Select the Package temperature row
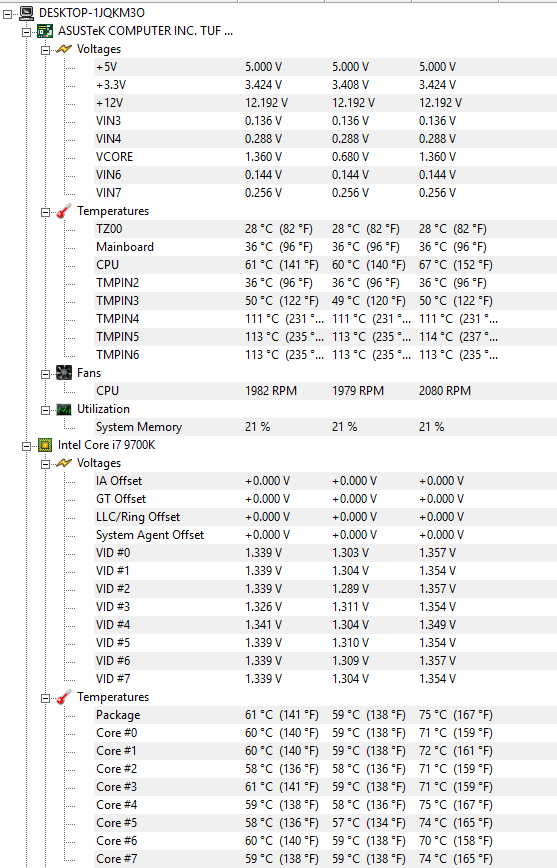The width and height of the screenshot is (557, 868). pos(326,715)
